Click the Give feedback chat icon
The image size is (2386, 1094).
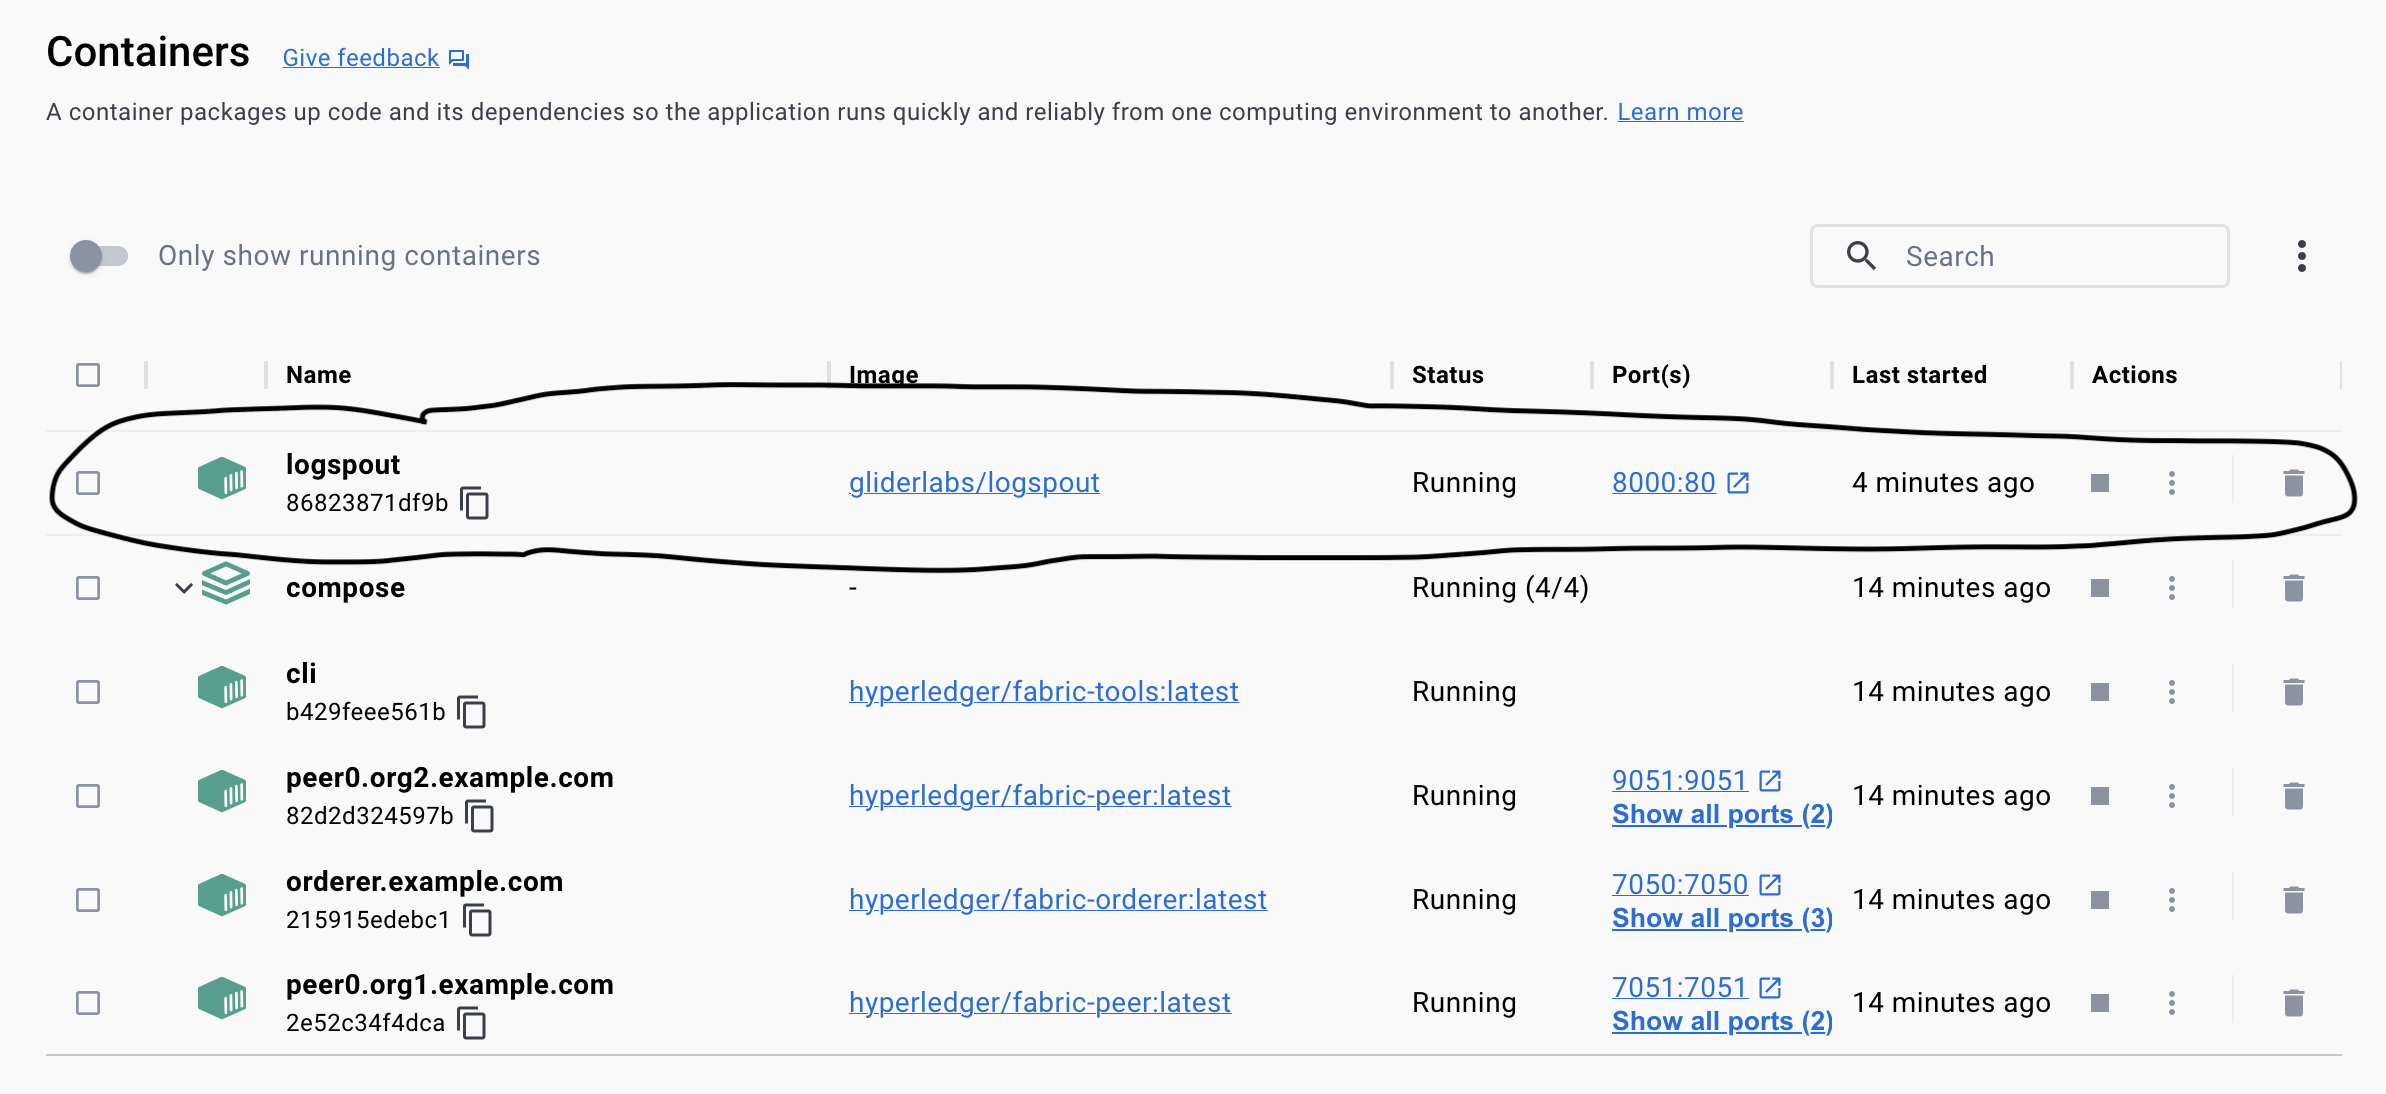(x=459, y=59)
